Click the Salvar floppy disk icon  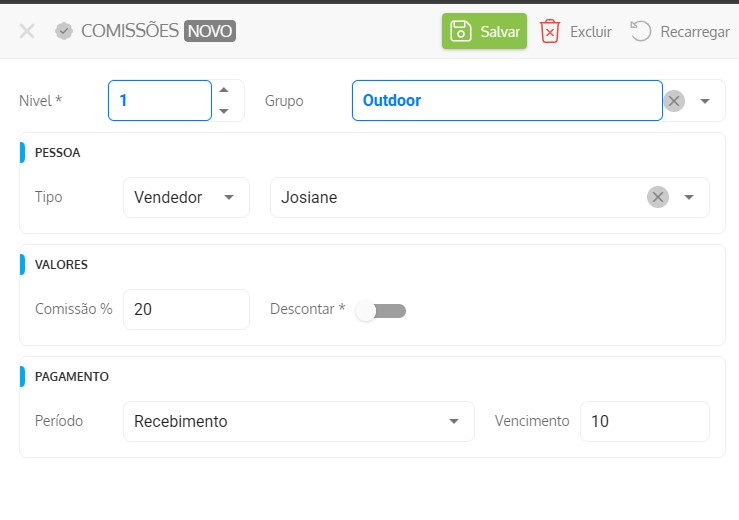coord(460,31)
